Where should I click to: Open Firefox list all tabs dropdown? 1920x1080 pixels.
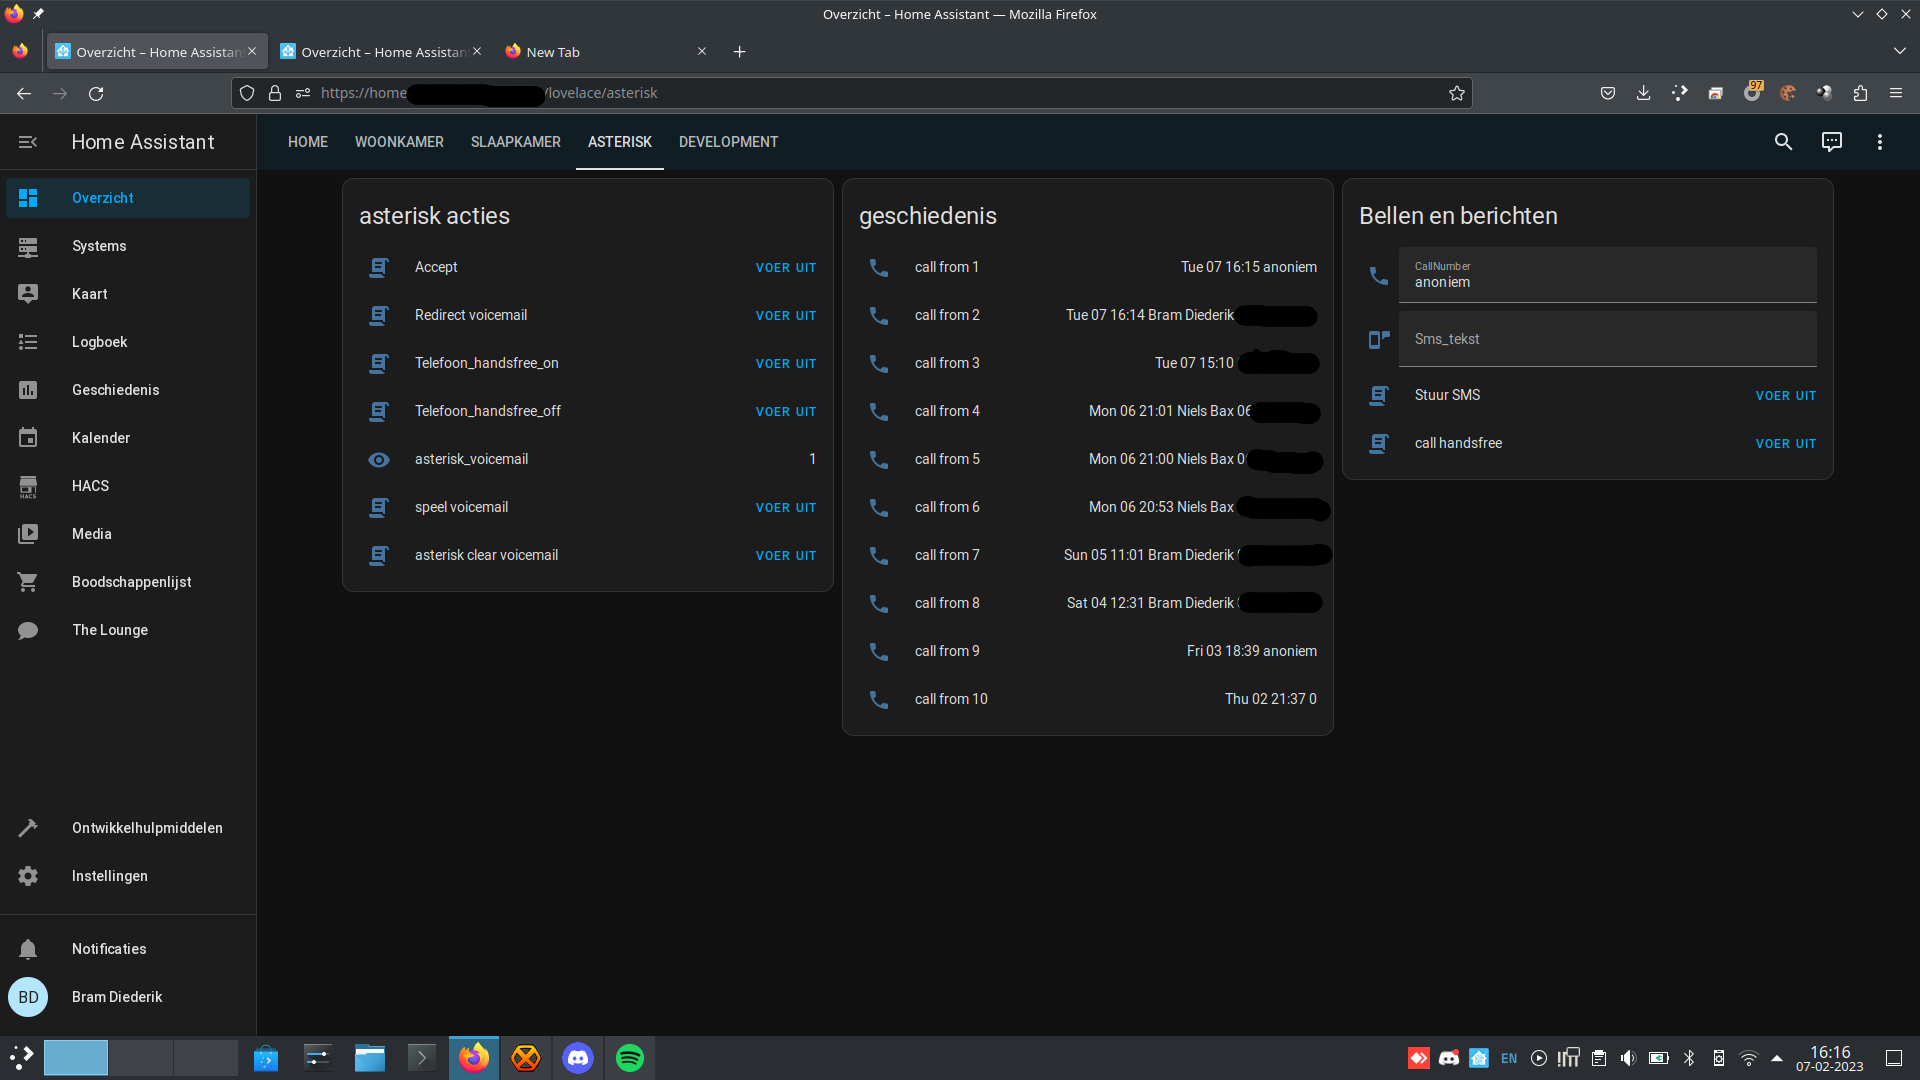pos(1899,51)
